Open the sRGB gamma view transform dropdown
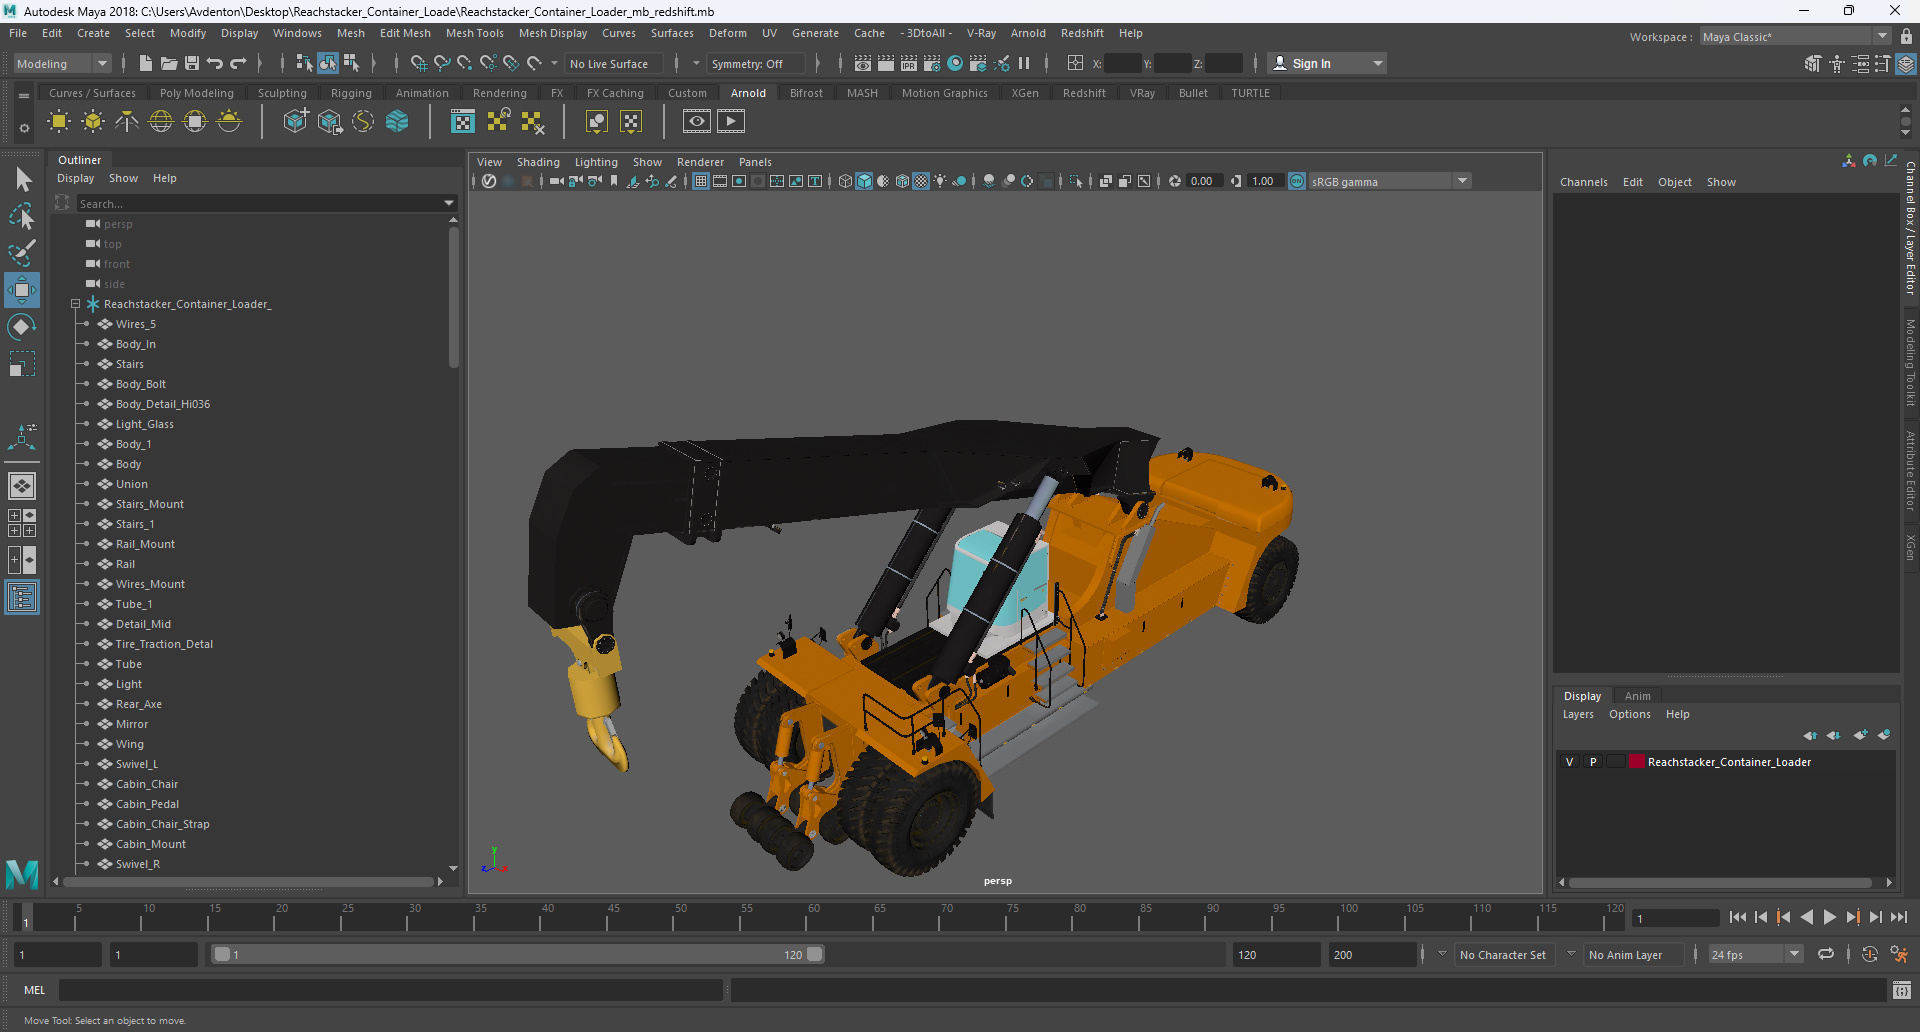The height and width of the screenshot is (1032, 1920). coord(1390,181)
